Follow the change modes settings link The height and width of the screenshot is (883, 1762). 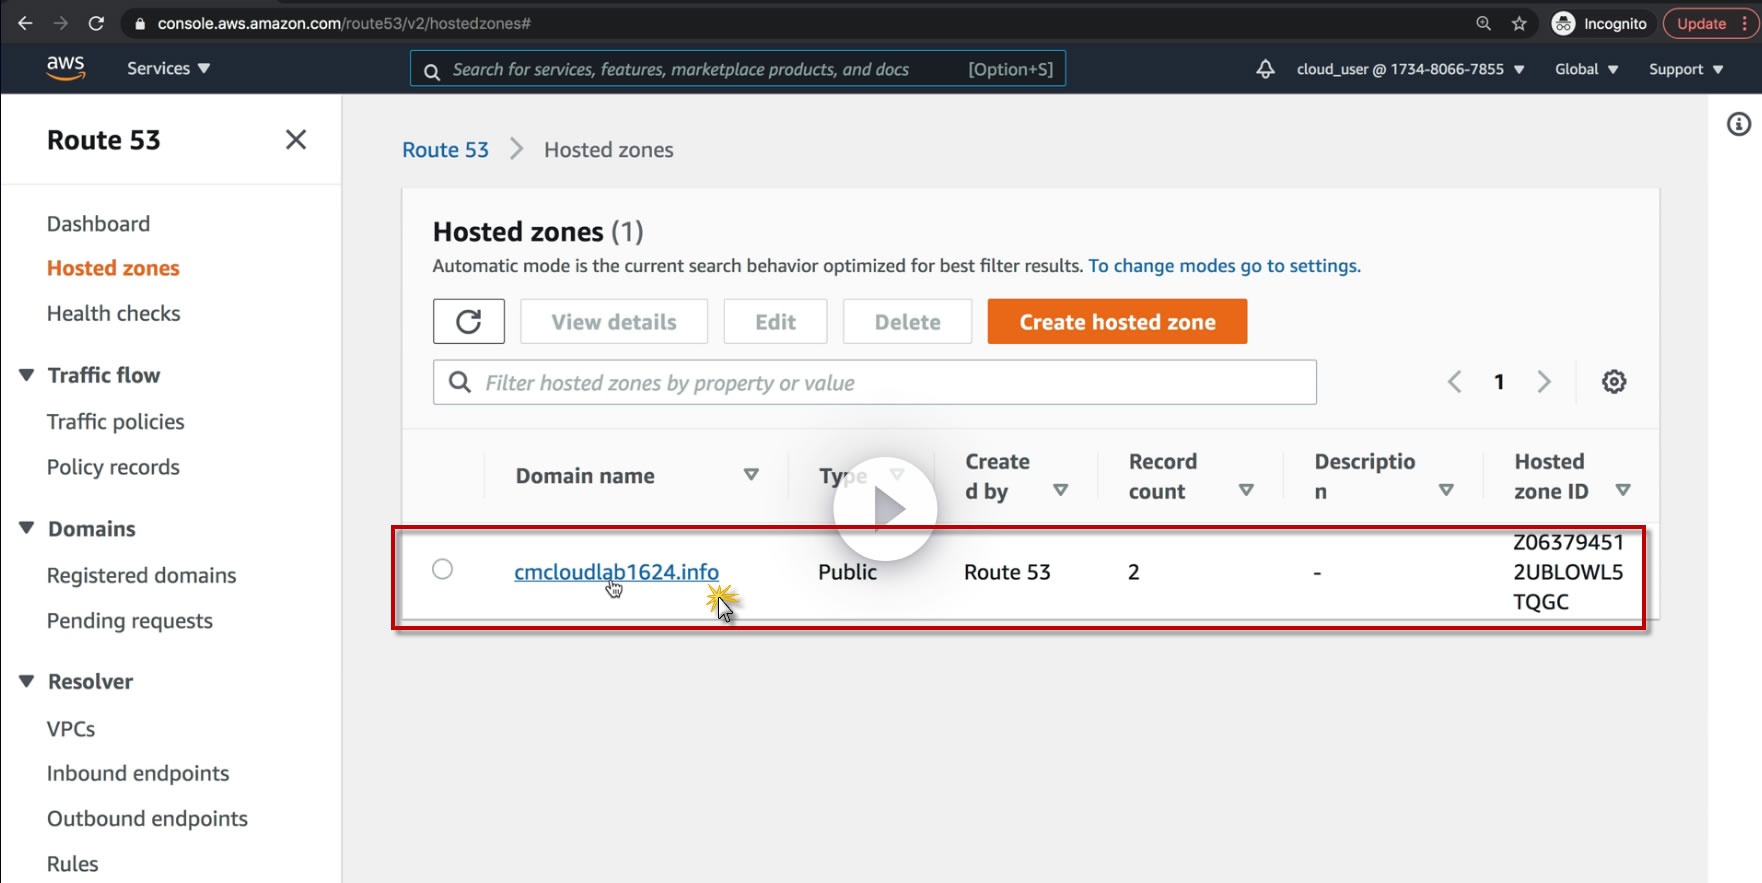pyautogui.click(x=1224, y=266)
